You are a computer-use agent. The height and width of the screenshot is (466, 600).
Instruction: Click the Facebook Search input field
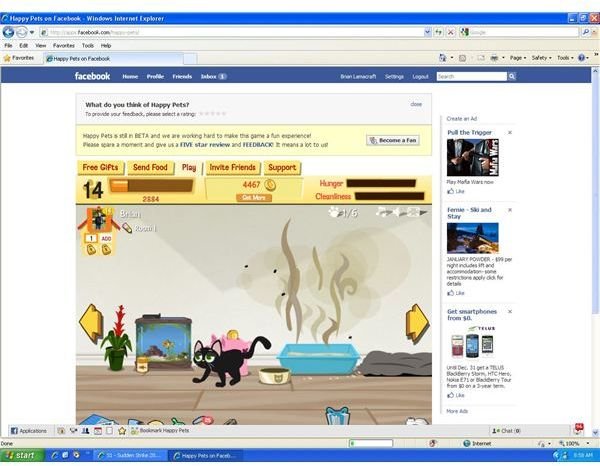coord(471,77)
